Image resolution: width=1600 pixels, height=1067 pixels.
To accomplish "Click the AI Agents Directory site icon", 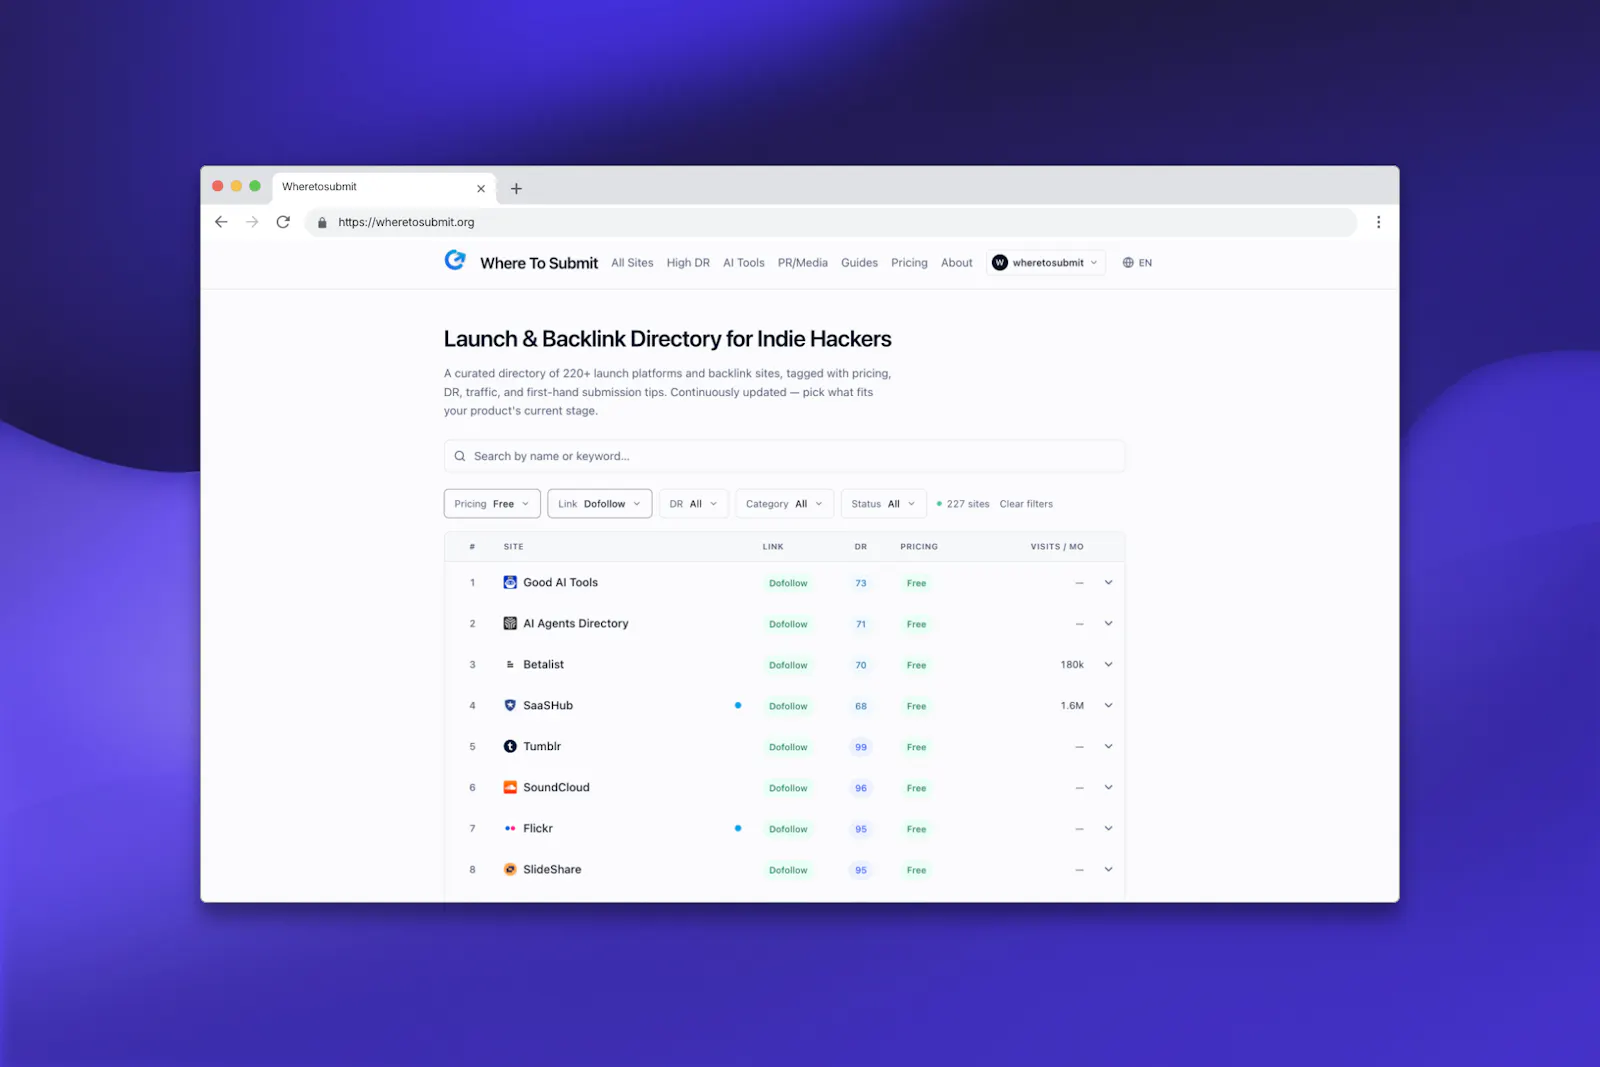I will click(510, 623).
